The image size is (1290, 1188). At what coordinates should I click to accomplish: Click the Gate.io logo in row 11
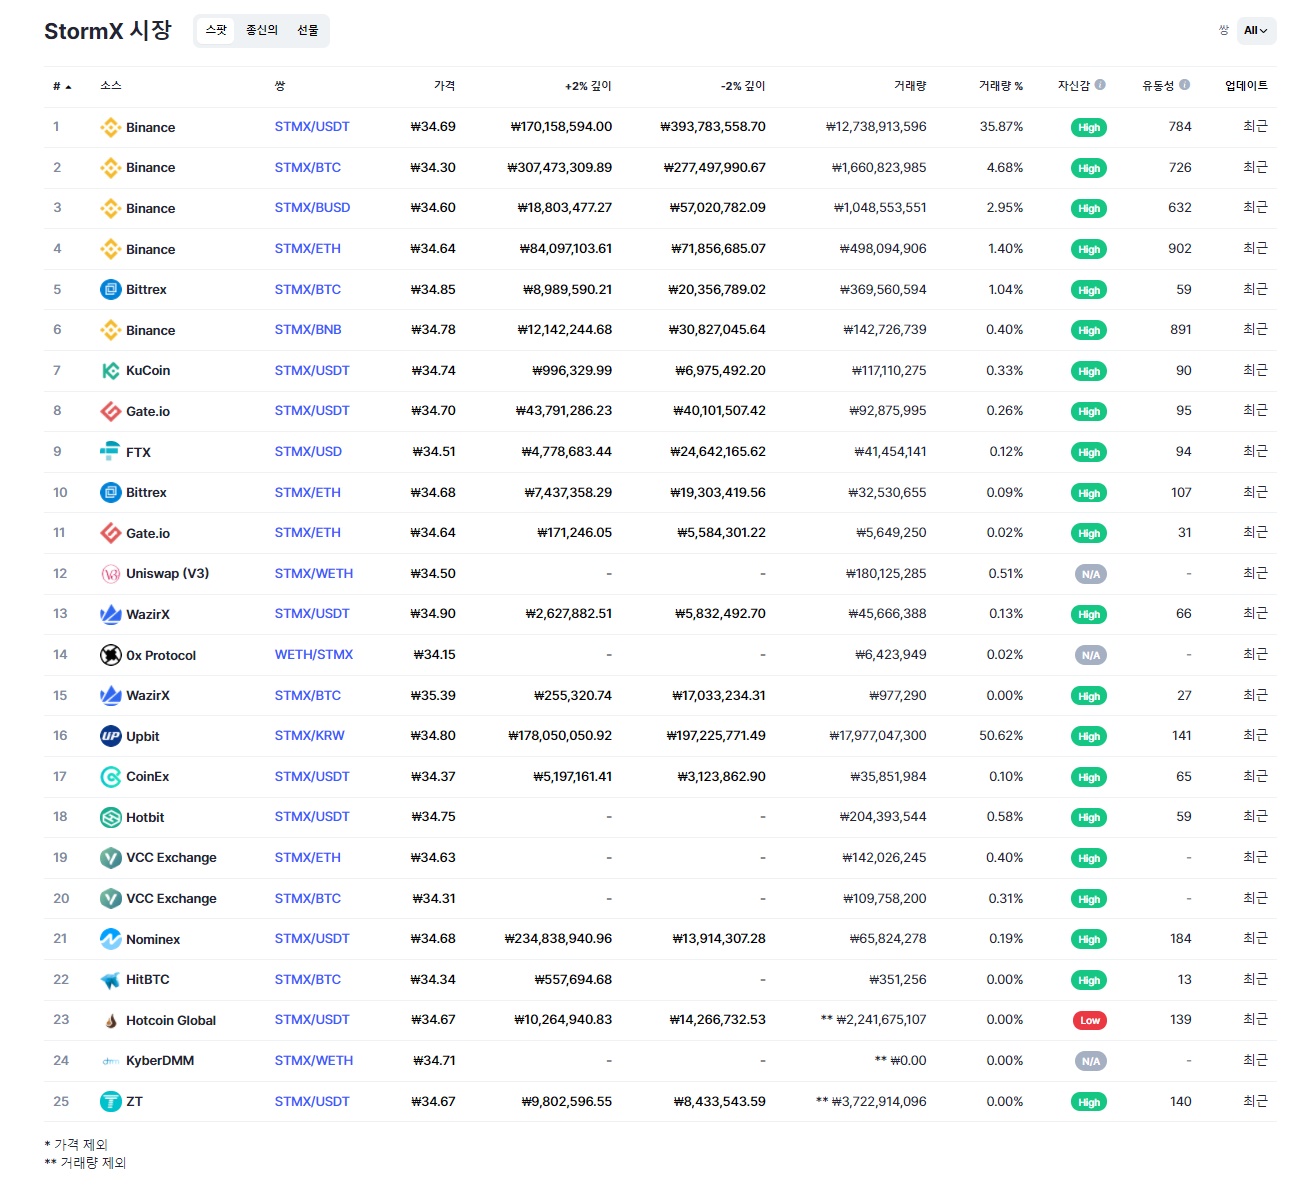111,533
